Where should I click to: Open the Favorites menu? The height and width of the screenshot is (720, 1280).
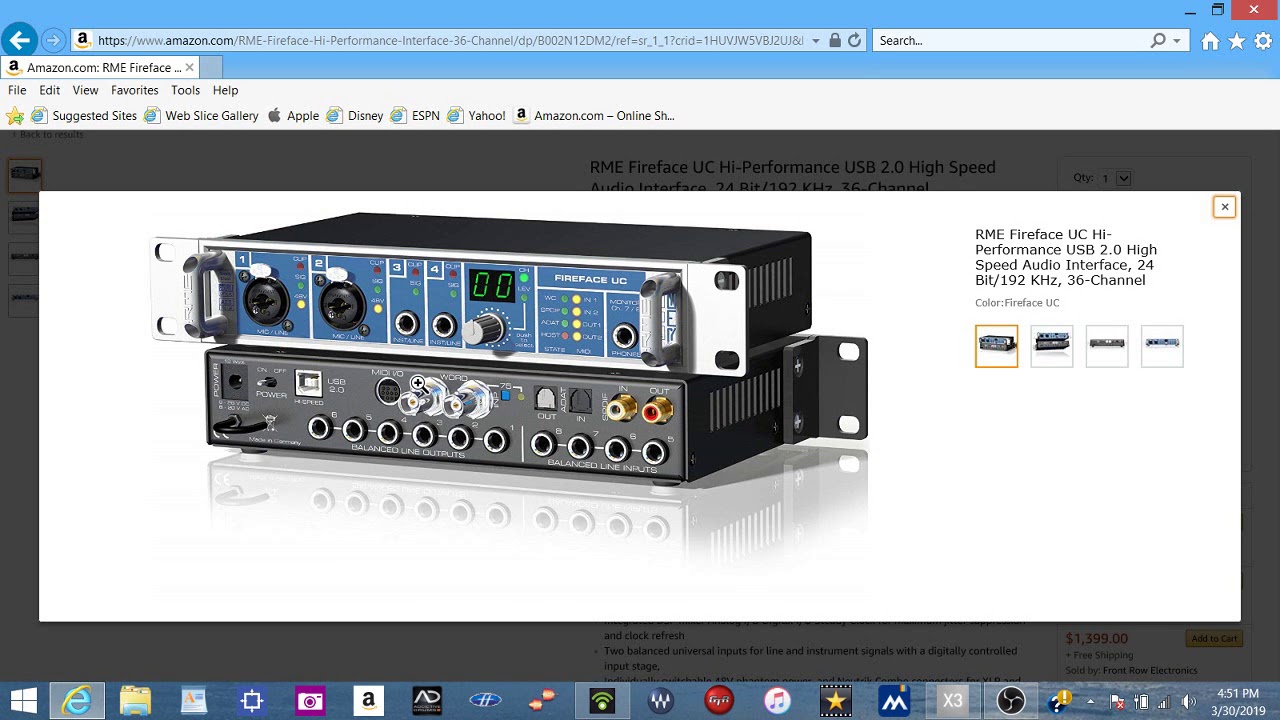point(134,90)
